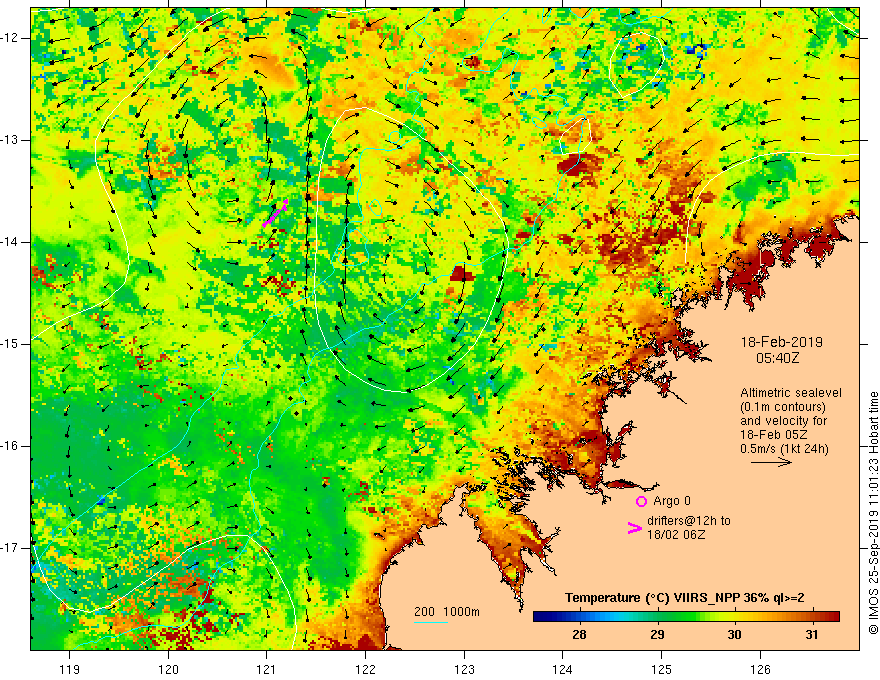Click the longitude label 123
The height and width of the screenshot is (680, 880).
(x=464, y=669)
